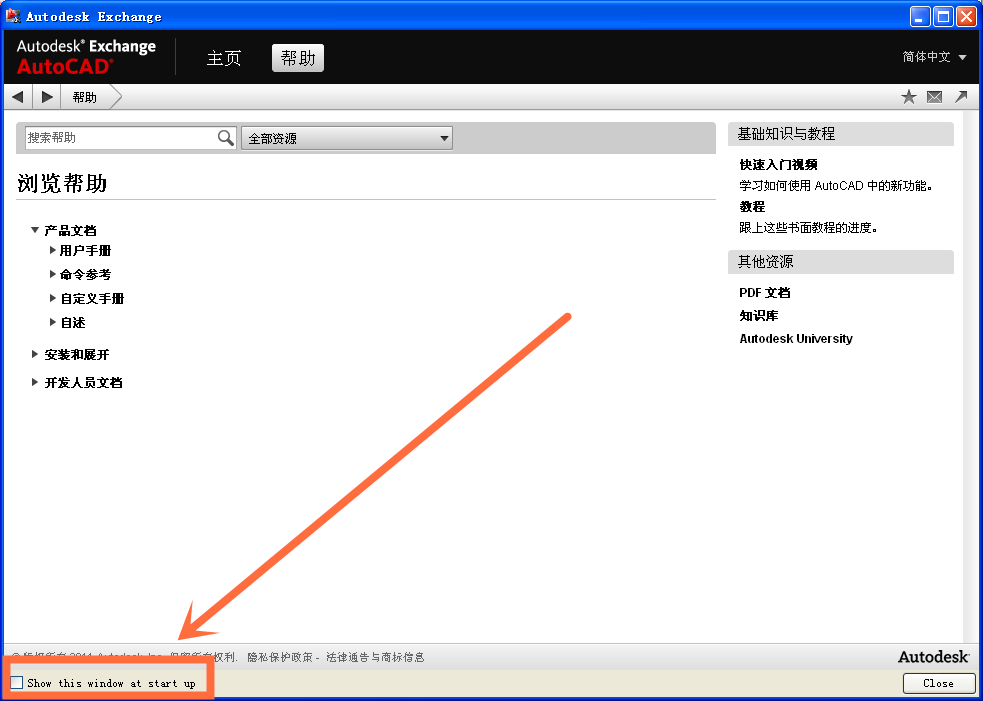Screen dimensions: 983x701
Task: Click the search magnifier icon
Action: coord(226,137)
